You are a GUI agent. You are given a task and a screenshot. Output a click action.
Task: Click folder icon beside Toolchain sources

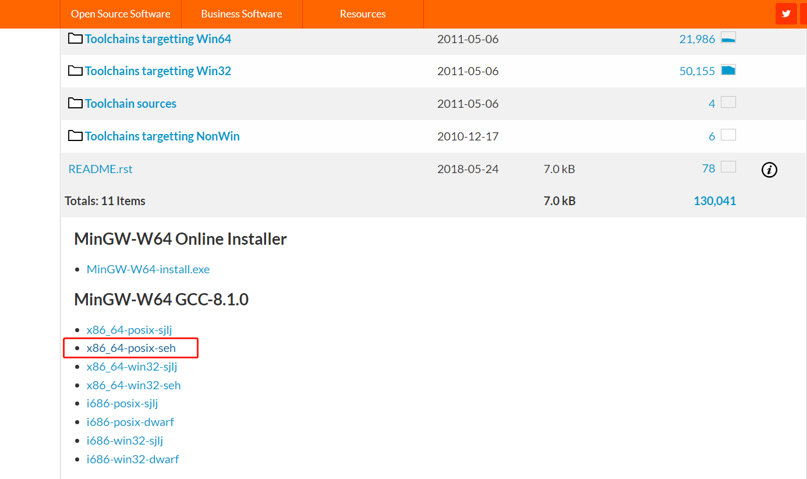[x=75, y=103]
